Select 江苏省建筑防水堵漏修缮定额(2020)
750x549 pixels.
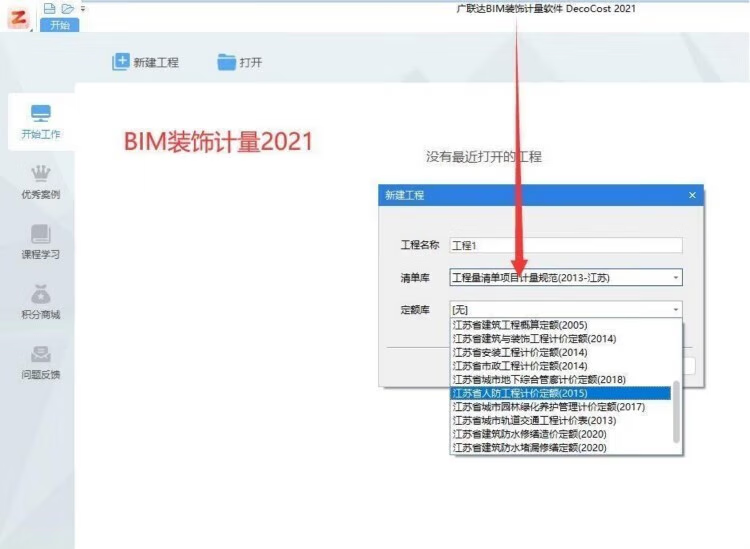pyautogui.click(x=561, y=448)
